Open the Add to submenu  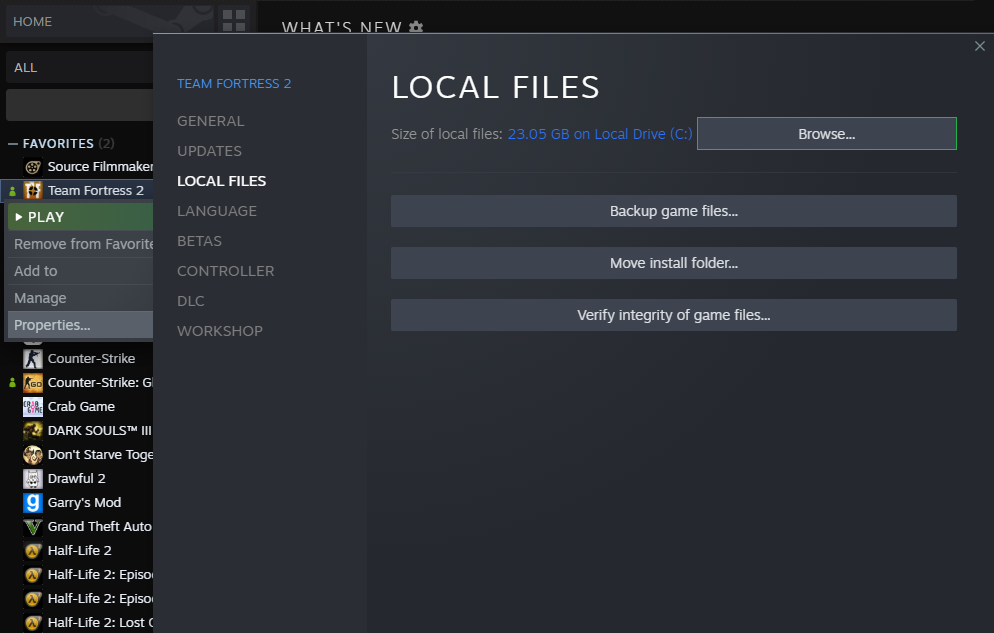coord(80,271)
